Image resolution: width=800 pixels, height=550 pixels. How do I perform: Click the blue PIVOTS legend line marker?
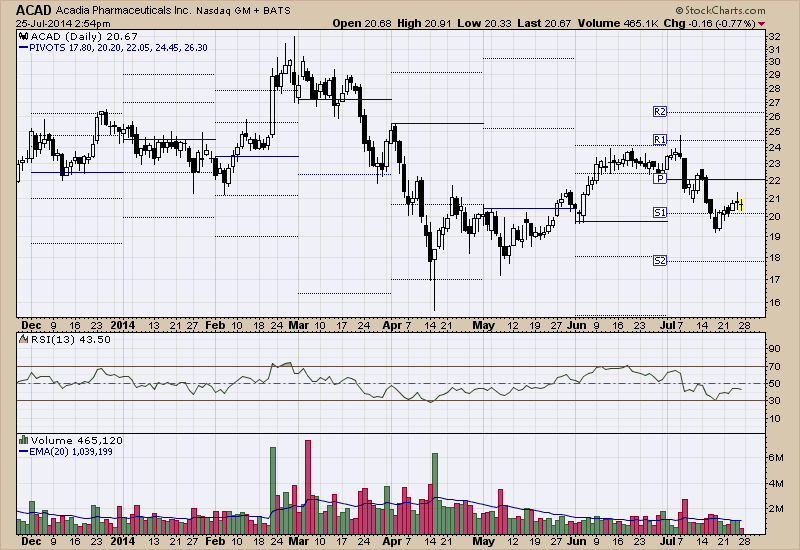23,48
